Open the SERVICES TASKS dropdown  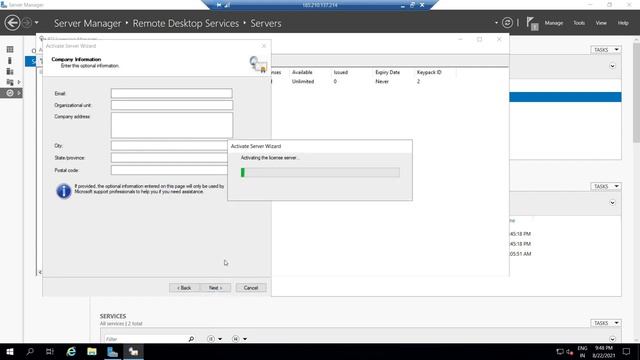(606, 323)
